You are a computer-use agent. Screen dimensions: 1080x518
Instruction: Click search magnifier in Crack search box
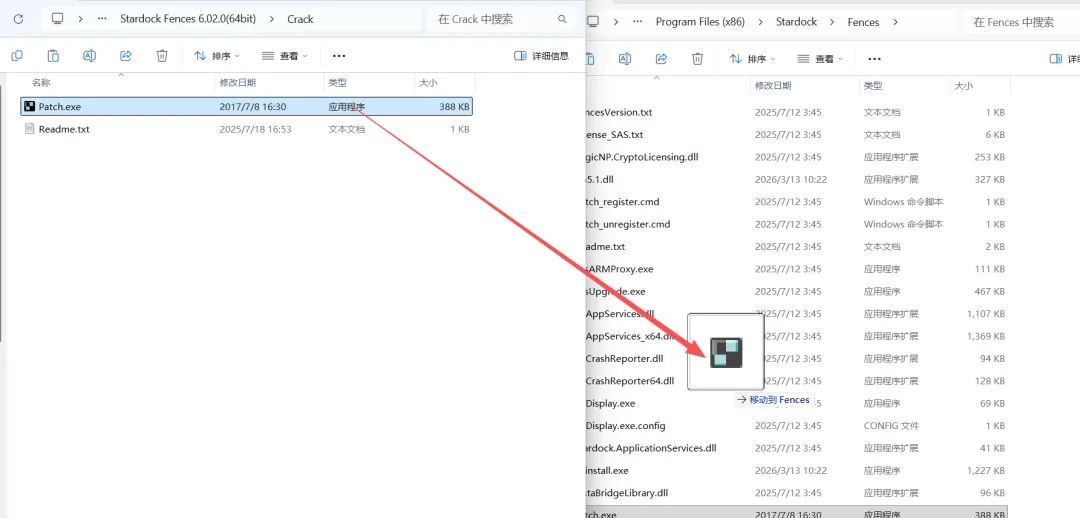[563, 19]
